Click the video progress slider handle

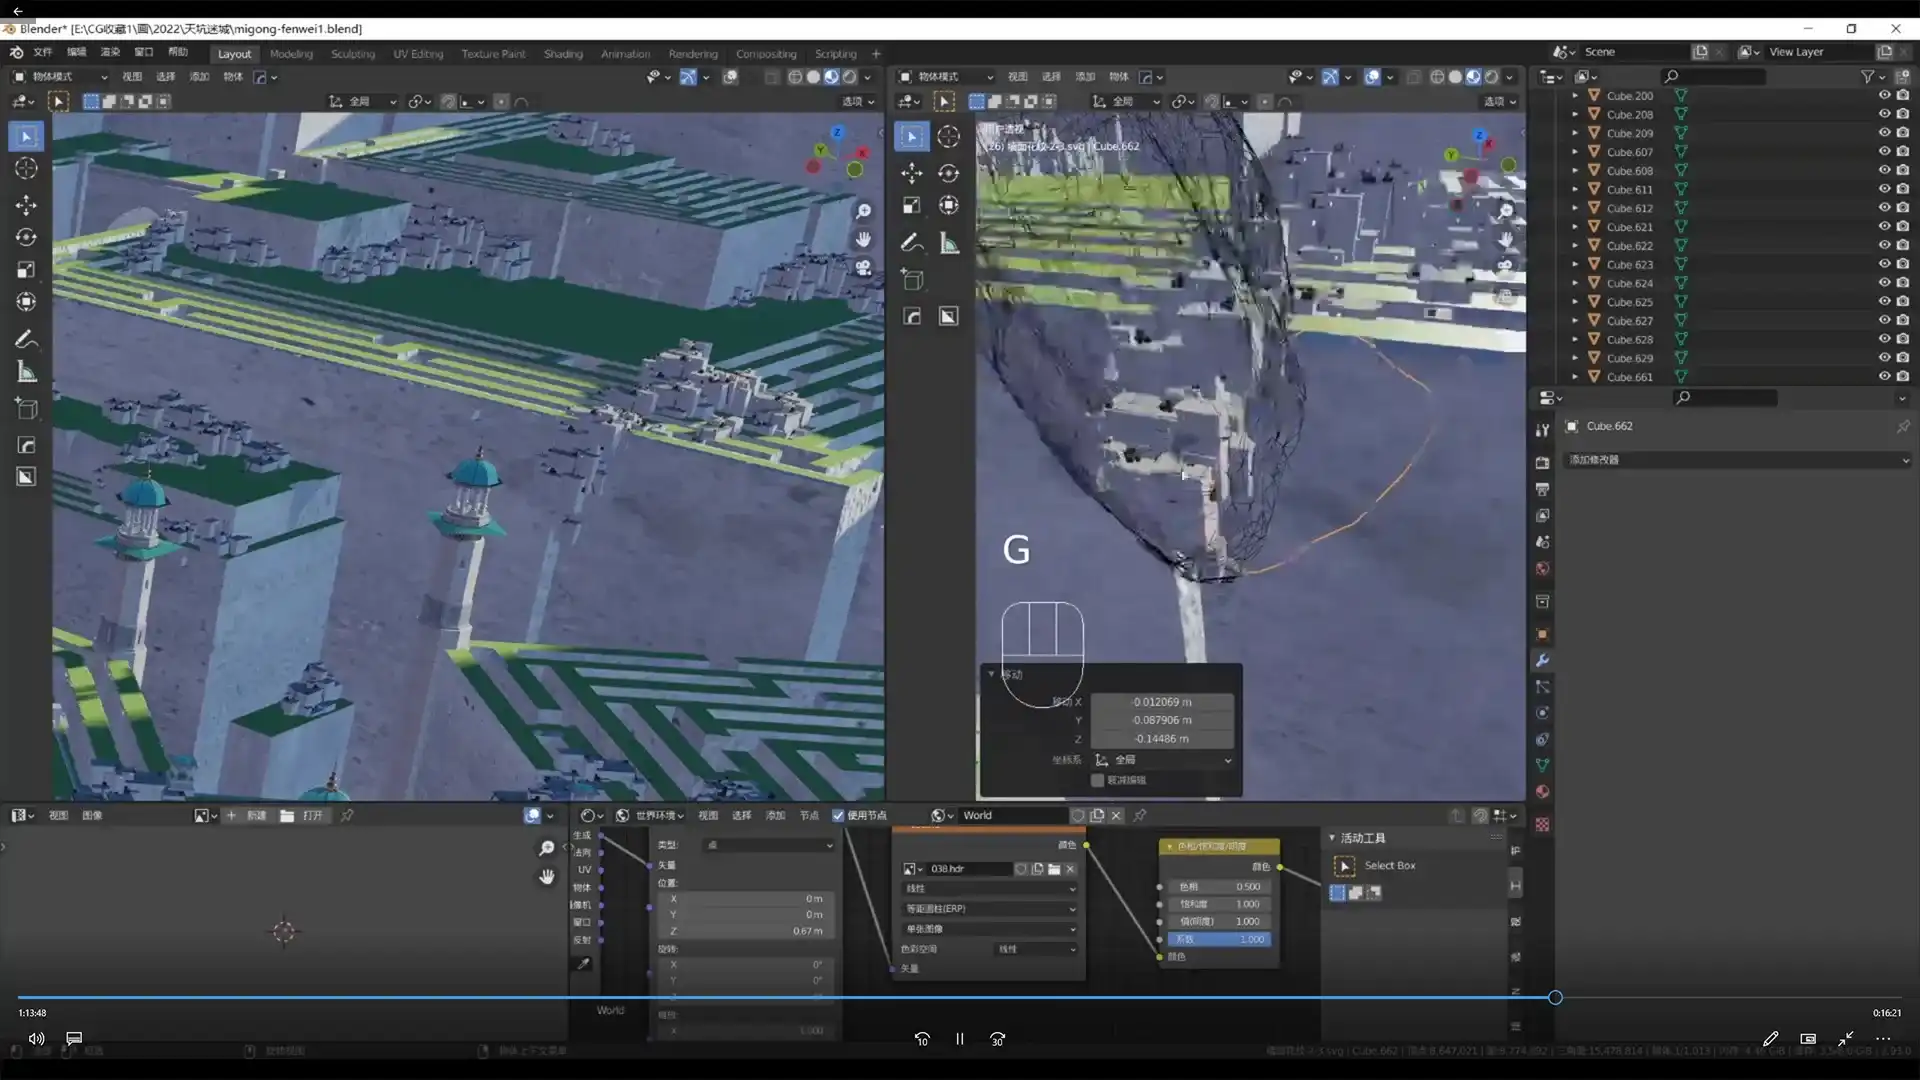pos(1555,997)
